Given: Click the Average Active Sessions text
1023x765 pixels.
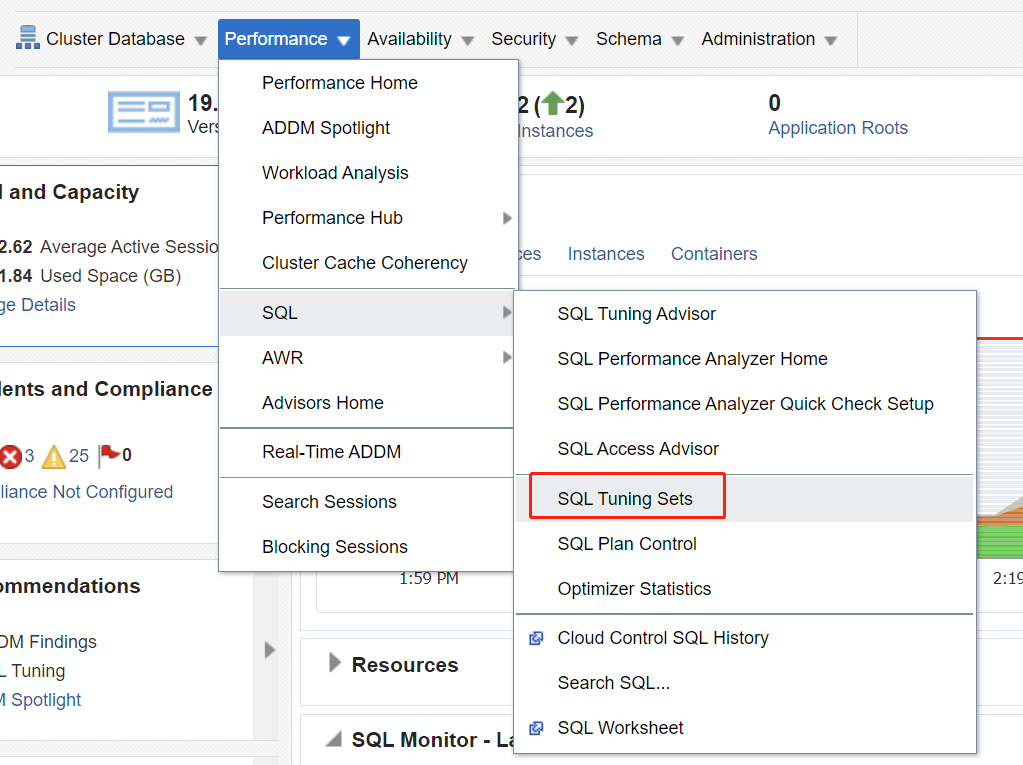Looking at the screenshot, I should coord(129,247).
